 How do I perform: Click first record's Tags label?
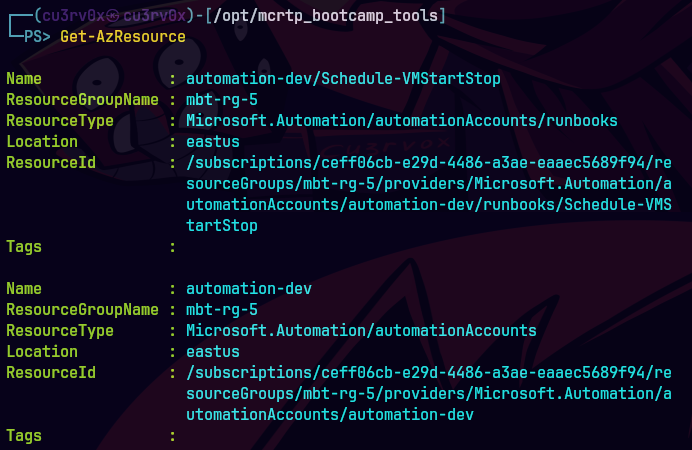click(x=24, y=247)
